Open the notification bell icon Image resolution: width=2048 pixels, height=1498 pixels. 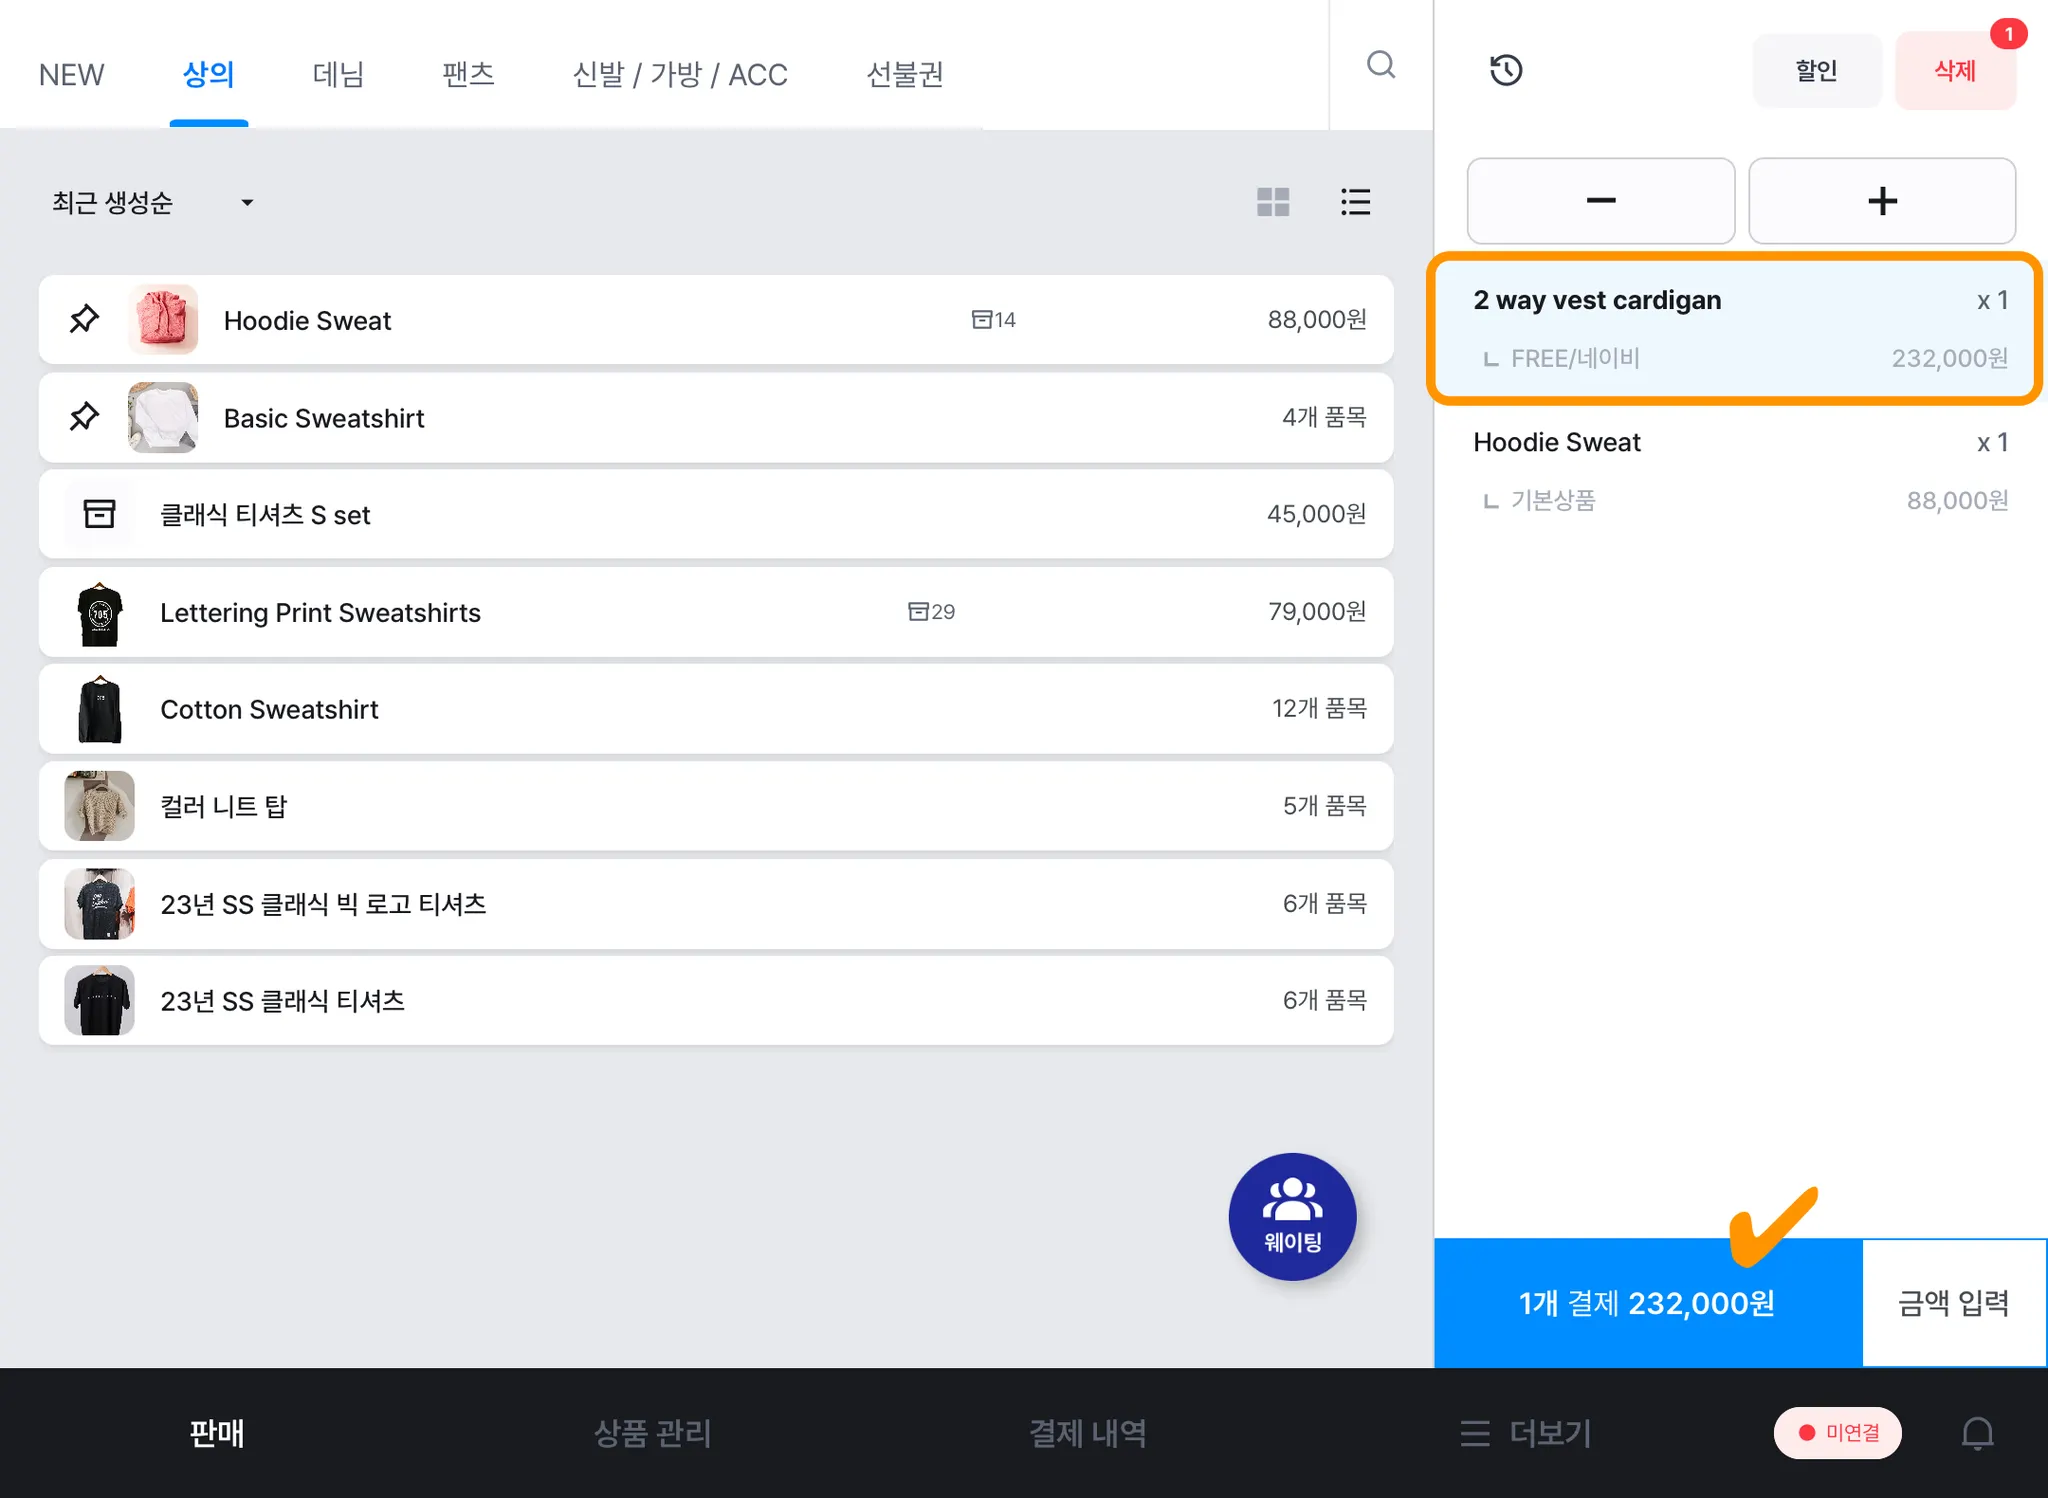coord(1976,1433)
